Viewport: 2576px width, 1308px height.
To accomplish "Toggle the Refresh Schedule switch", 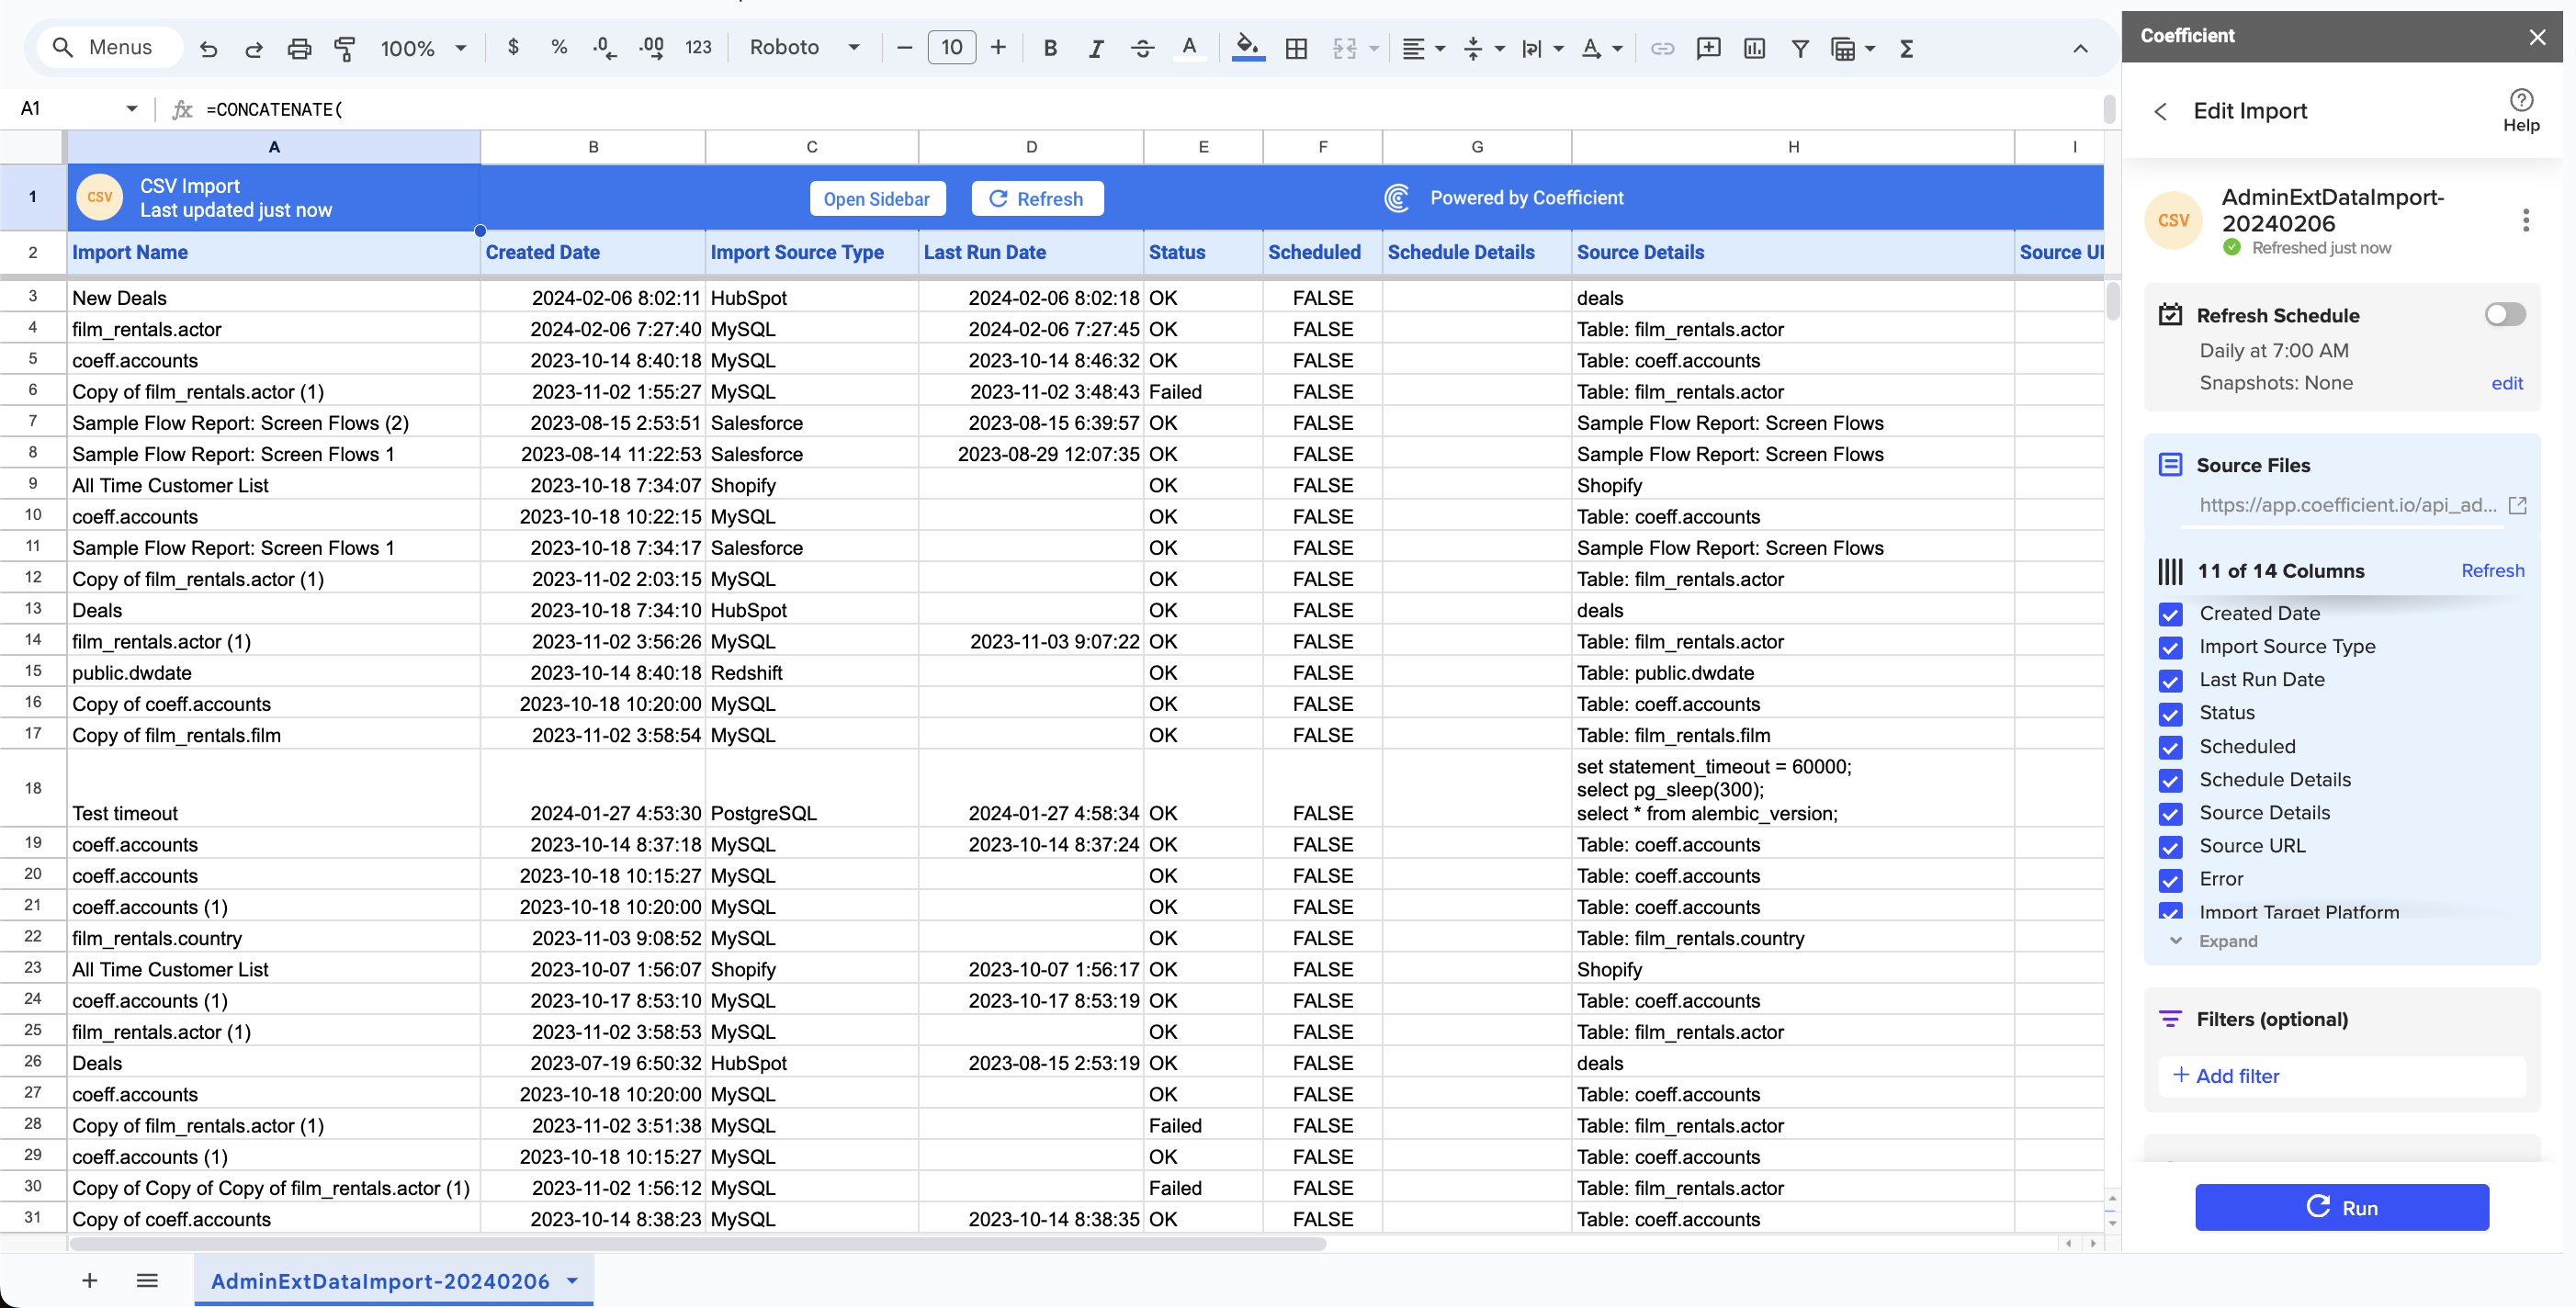I will tap(2504, 315).
